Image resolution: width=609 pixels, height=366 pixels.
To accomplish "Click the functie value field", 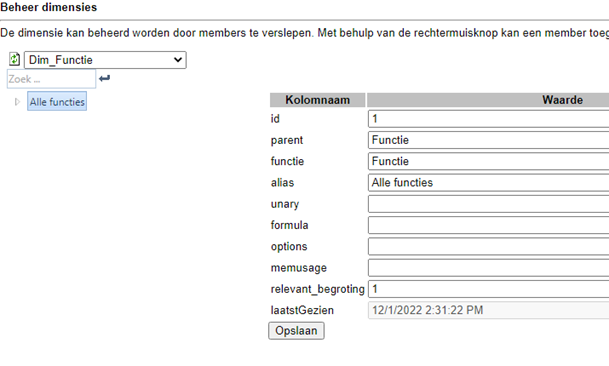I will [x=489, y=161].
